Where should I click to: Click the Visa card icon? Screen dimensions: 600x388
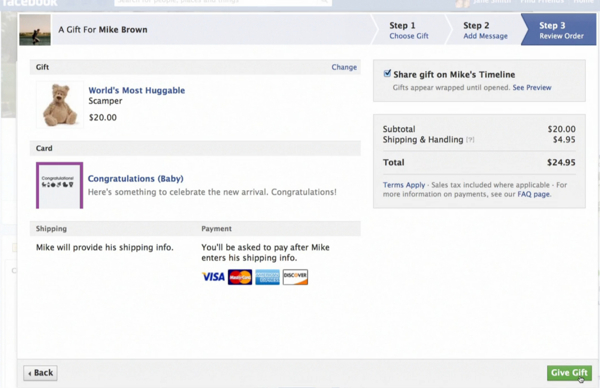coord(213,277)
